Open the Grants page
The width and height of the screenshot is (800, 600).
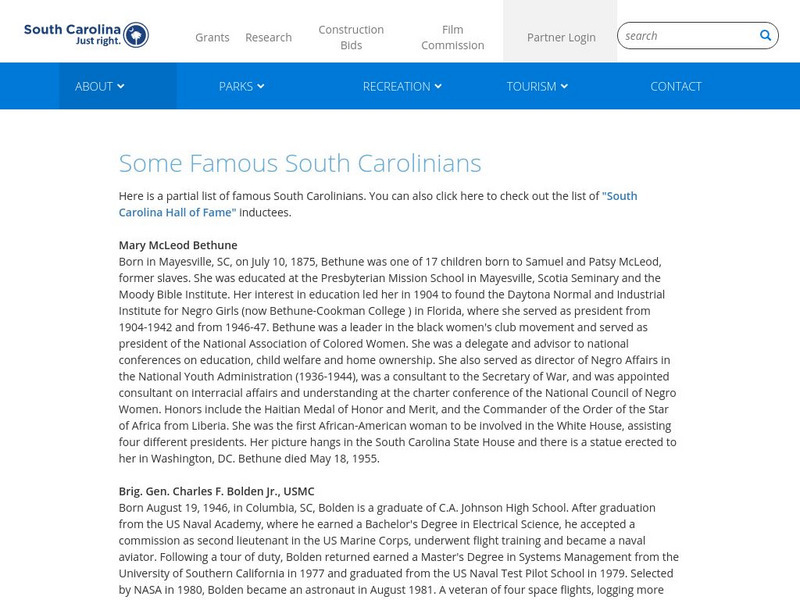[211, 37]
